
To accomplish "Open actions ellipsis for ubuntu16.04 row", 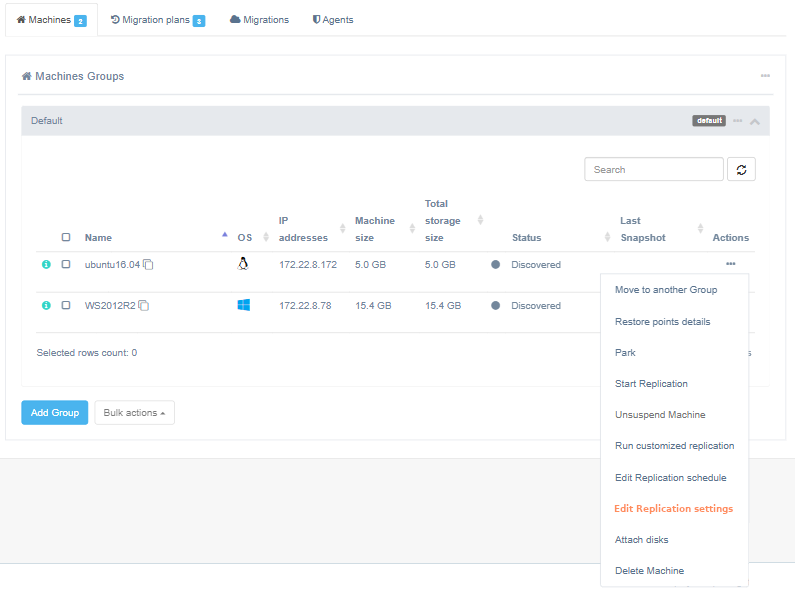I will [x=730, y=264].
